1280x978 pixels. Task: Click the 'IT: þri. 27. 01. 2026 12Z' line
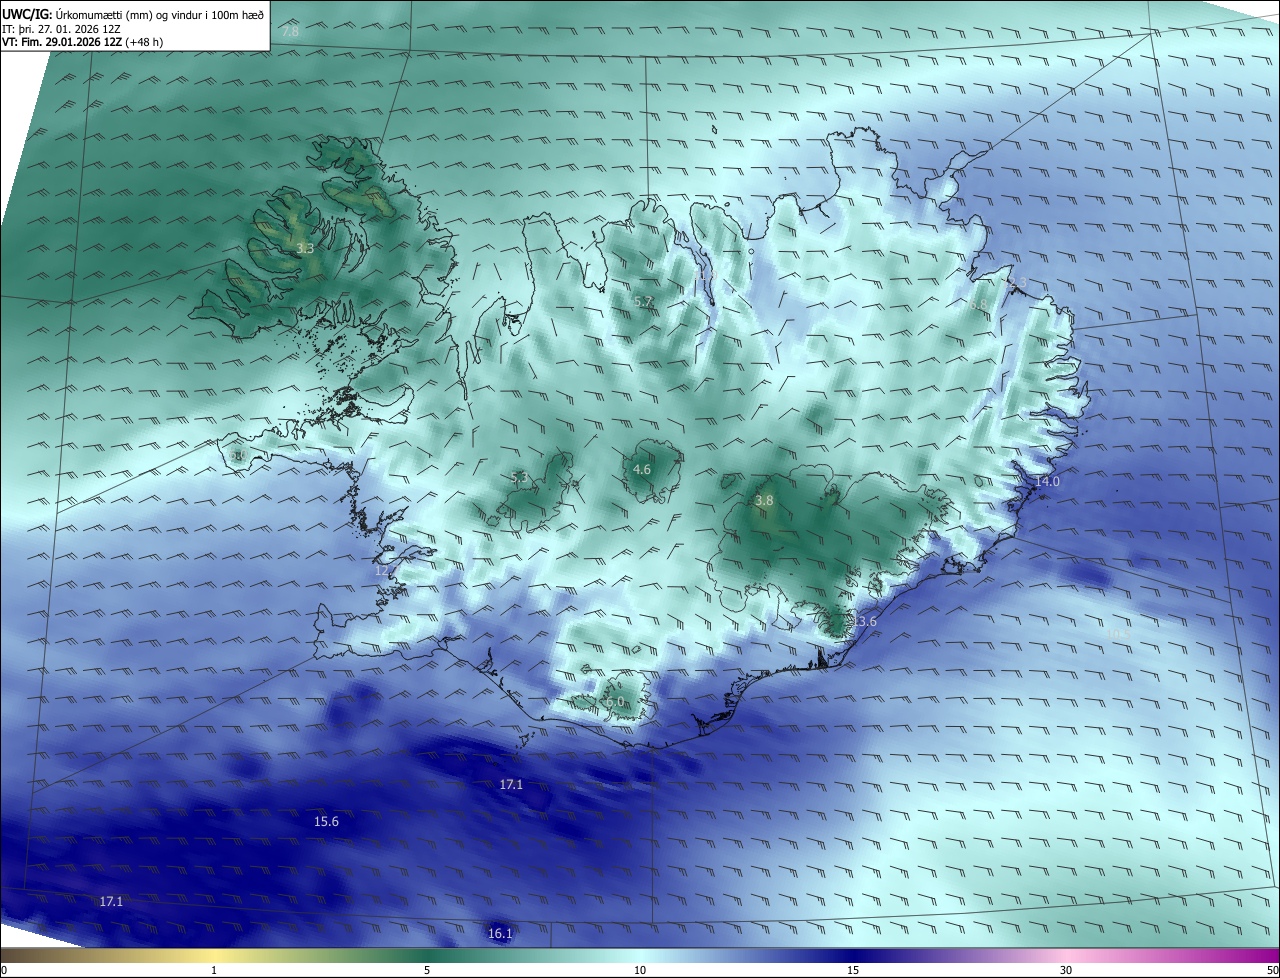pos(63,29)
